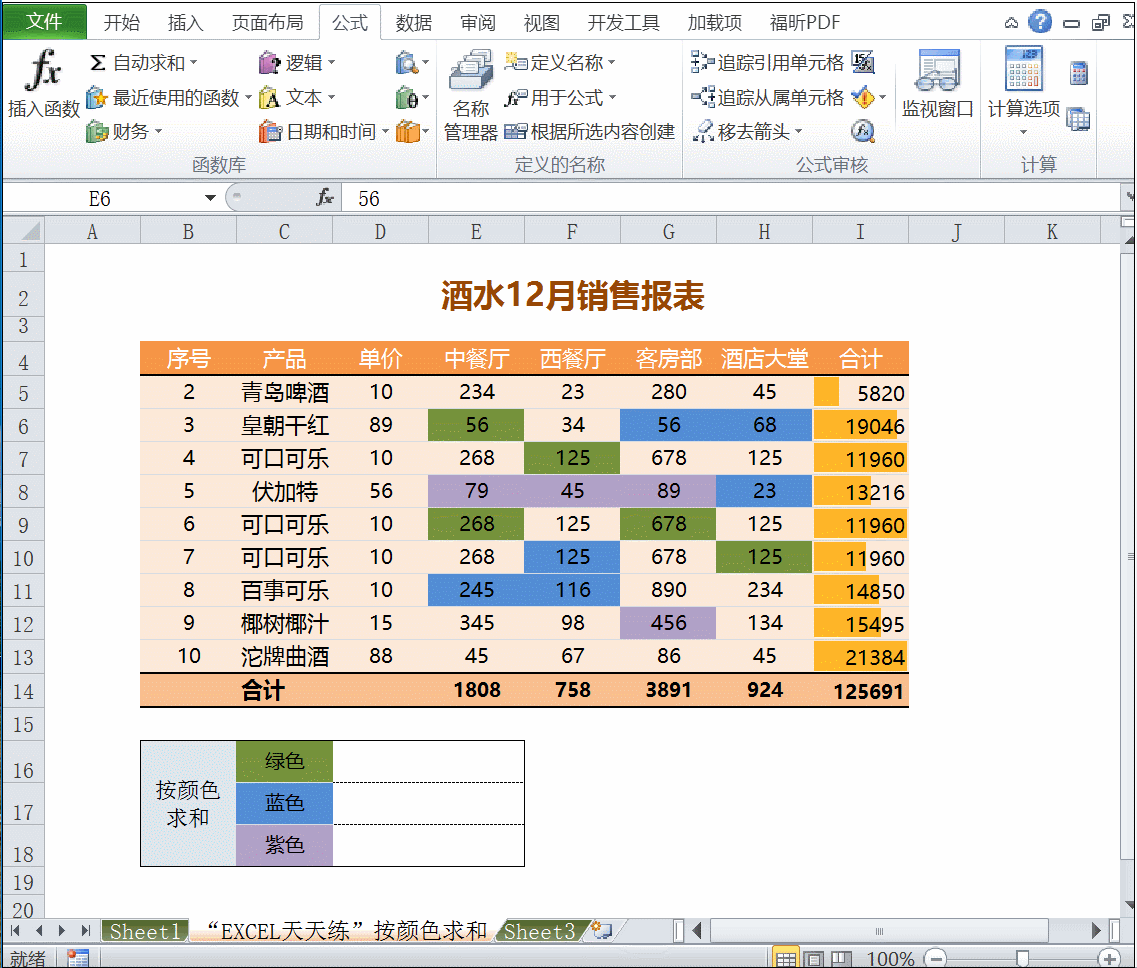Expand the error checking dropdown arrow
1137x968 pixels.
pyautogui.click(x=882, y=97)
